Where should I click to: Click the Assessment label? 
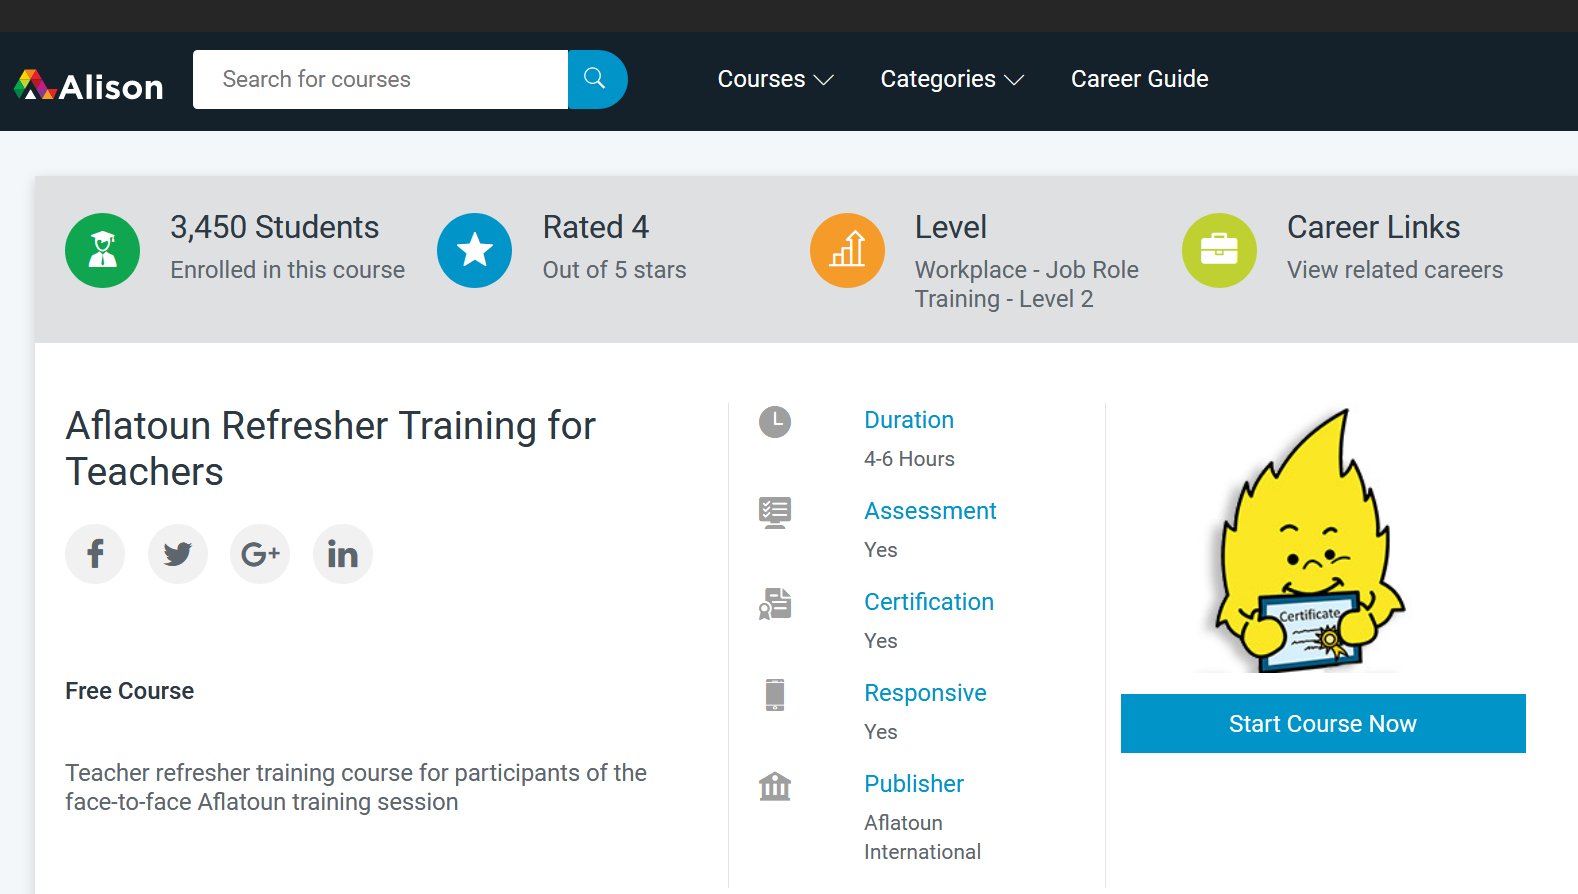(930, 511)
